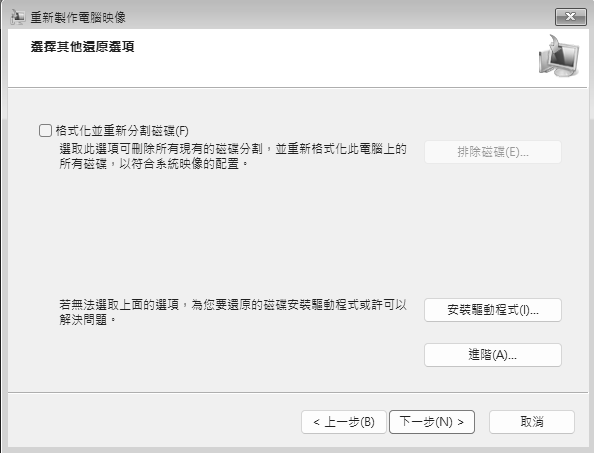Click the description 選取此選項可刪除所有現有的磁碟分割
594x453 pixels.
[x=161, y=148]
